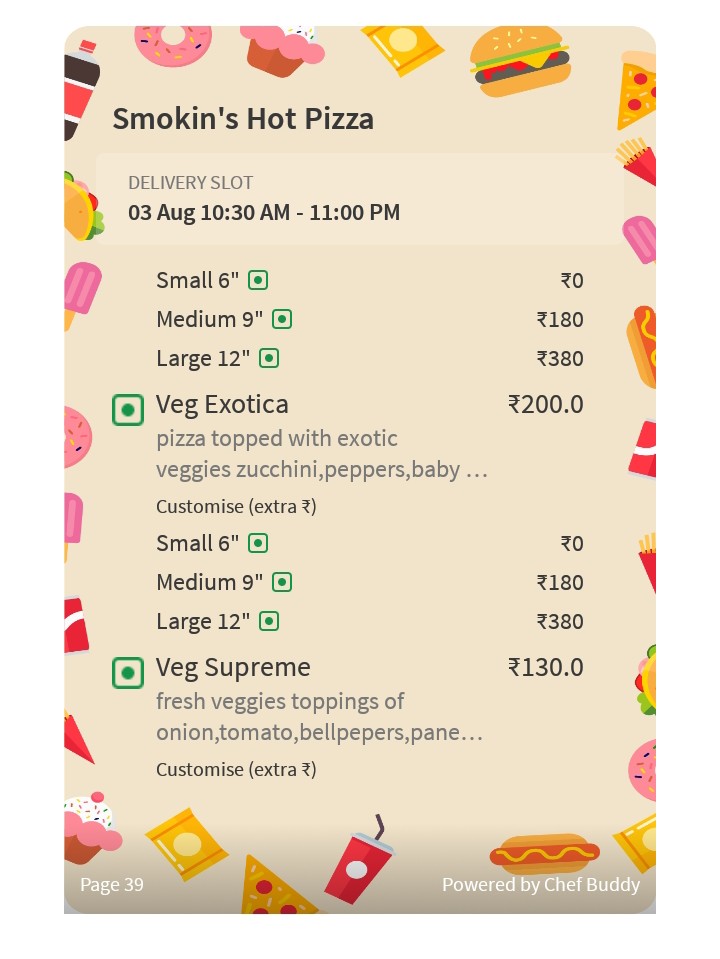
Task: Expand Customise (extra ₹) under Veg Exotica
Action: click(x=236, y=506)
